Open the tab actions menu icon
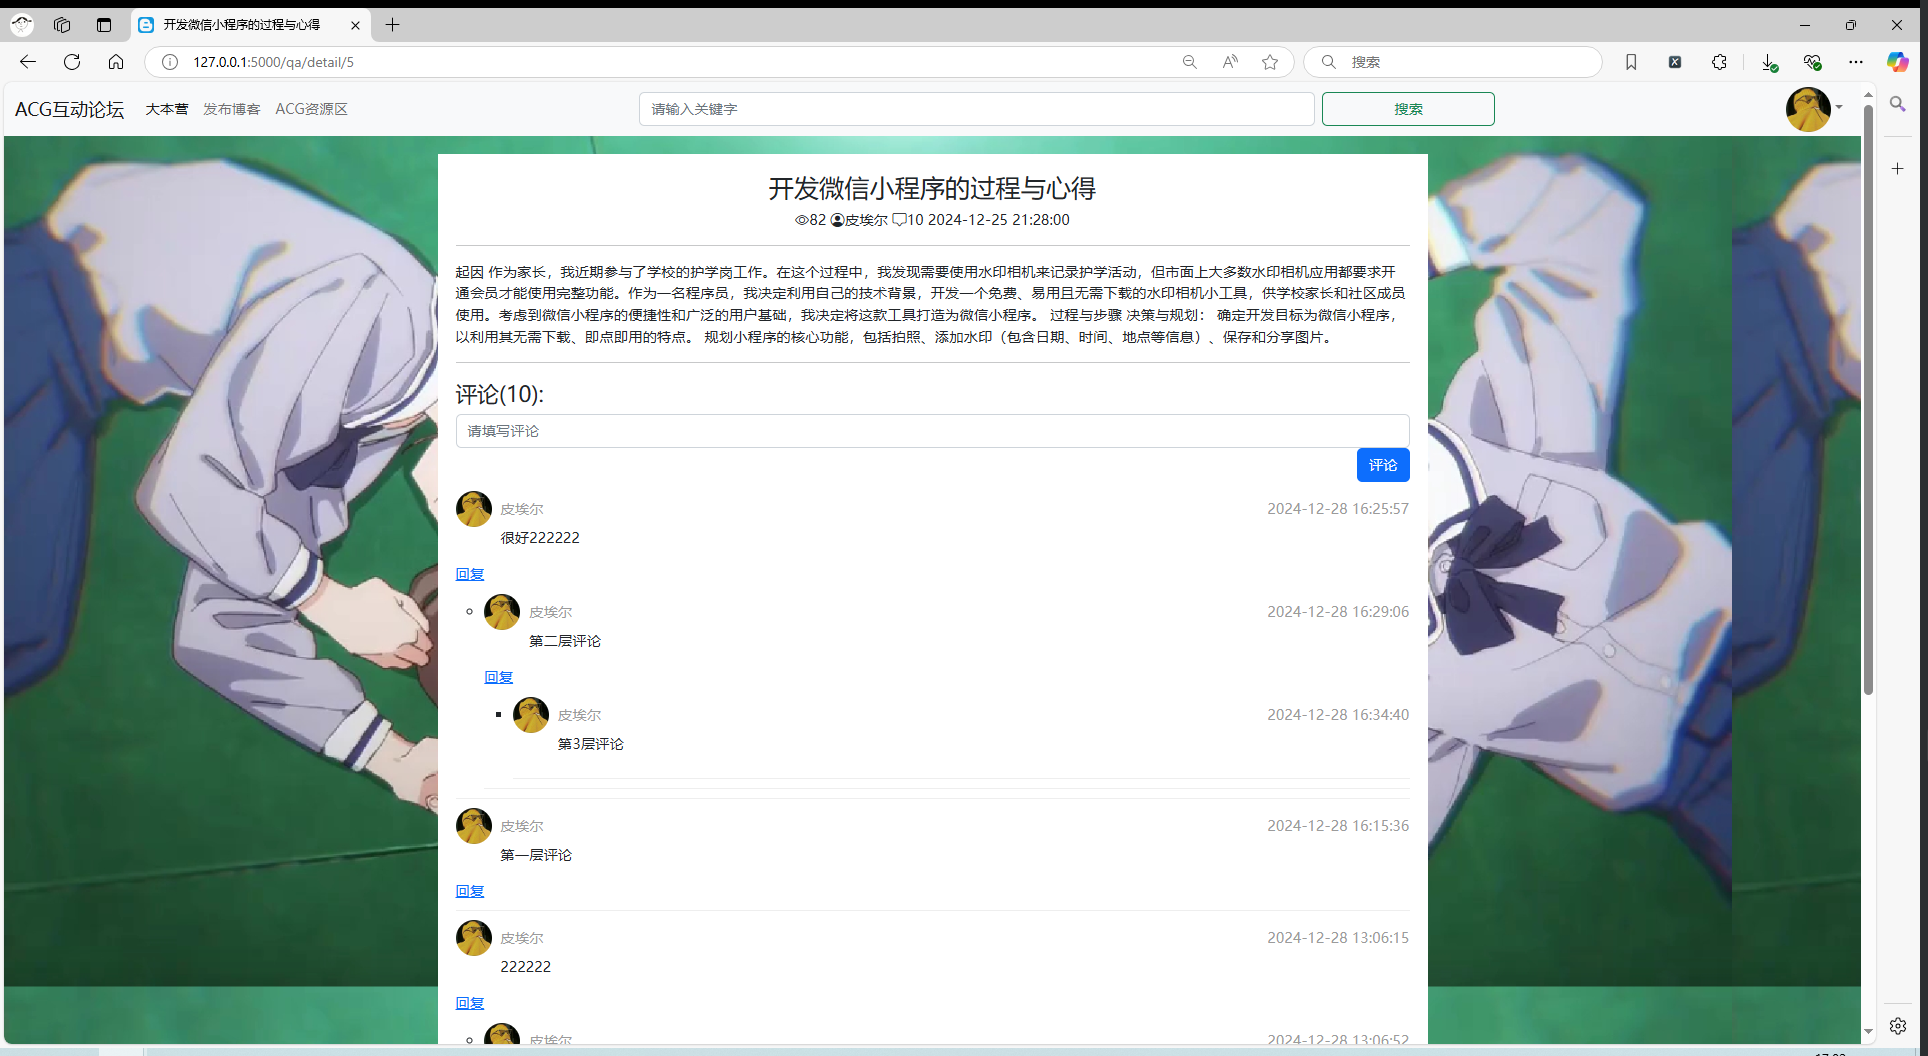The image size is (1928, 1056). pos(104,25)
